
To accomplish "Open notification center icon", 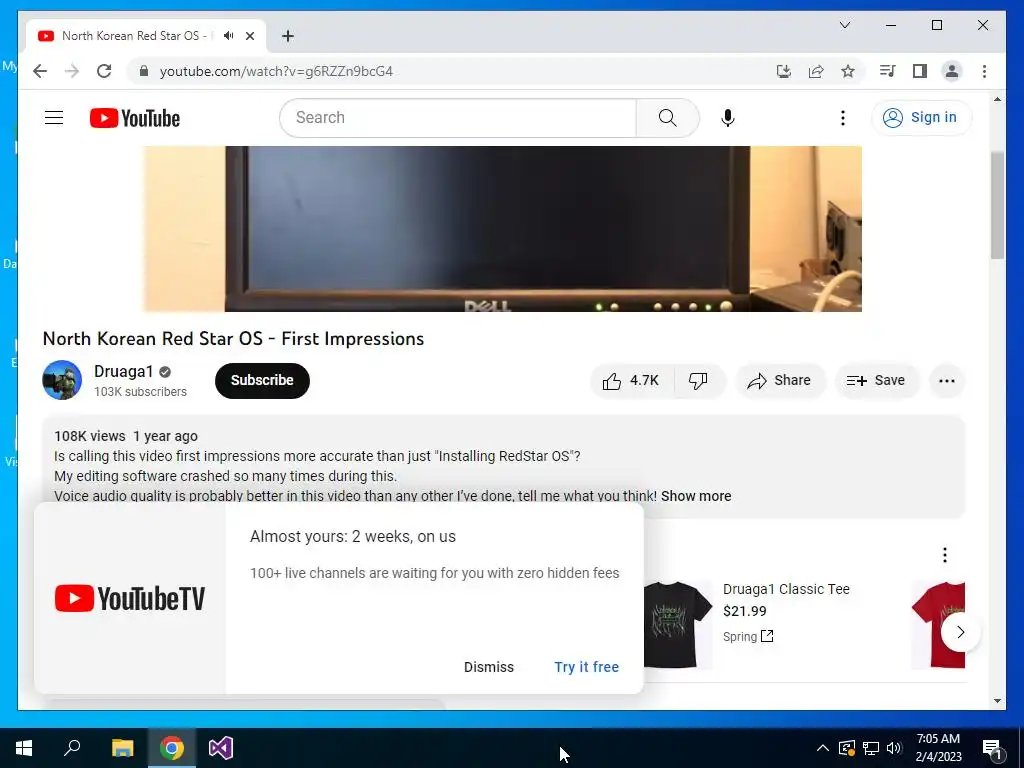I will point(992,748).
